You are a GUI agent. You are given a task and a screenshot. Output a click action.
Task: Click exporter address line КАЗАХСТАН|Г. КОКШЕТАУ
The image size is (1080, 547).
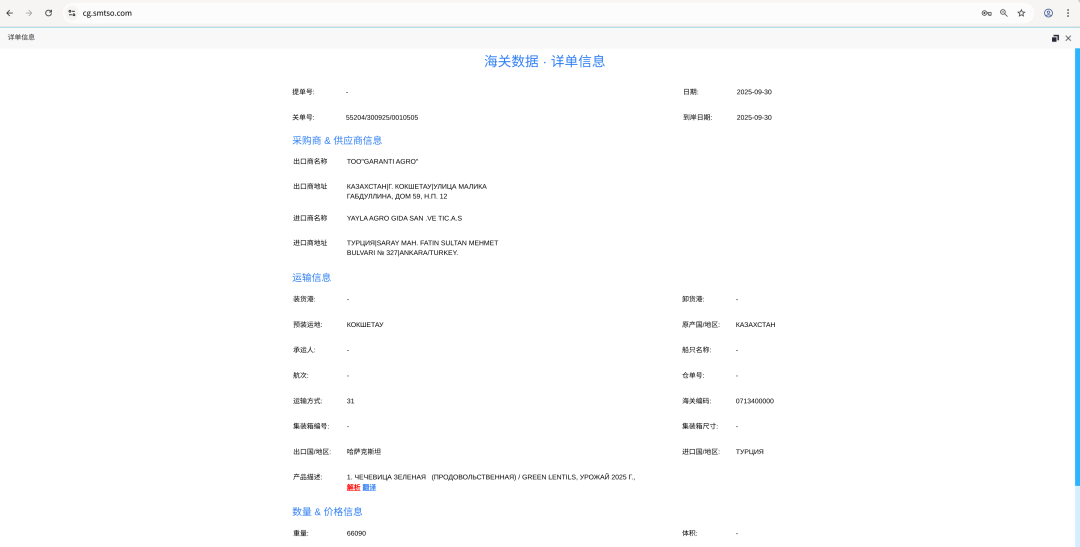[417, 187]
